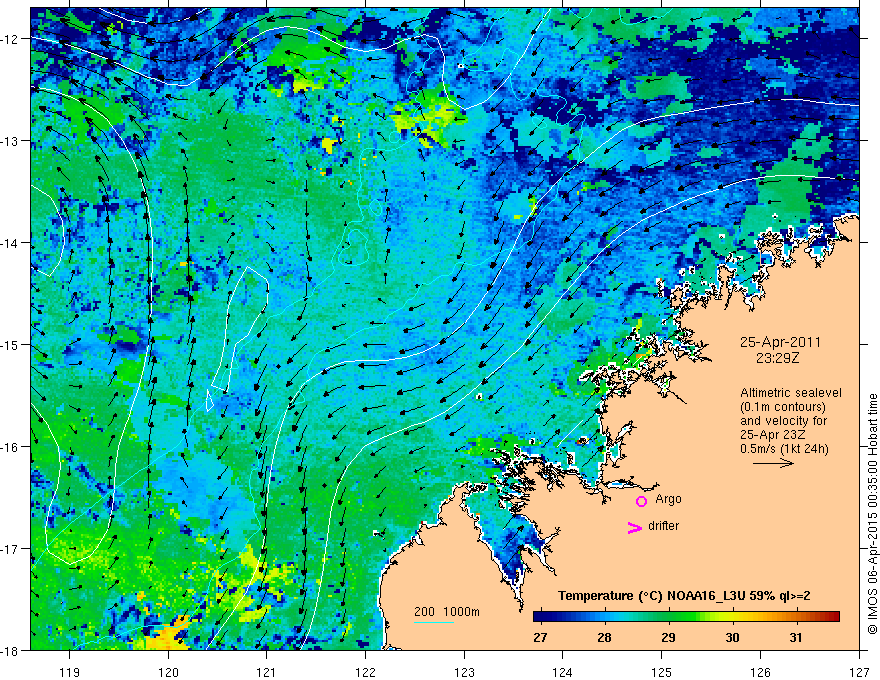Click the color bar label '27'

540,637
